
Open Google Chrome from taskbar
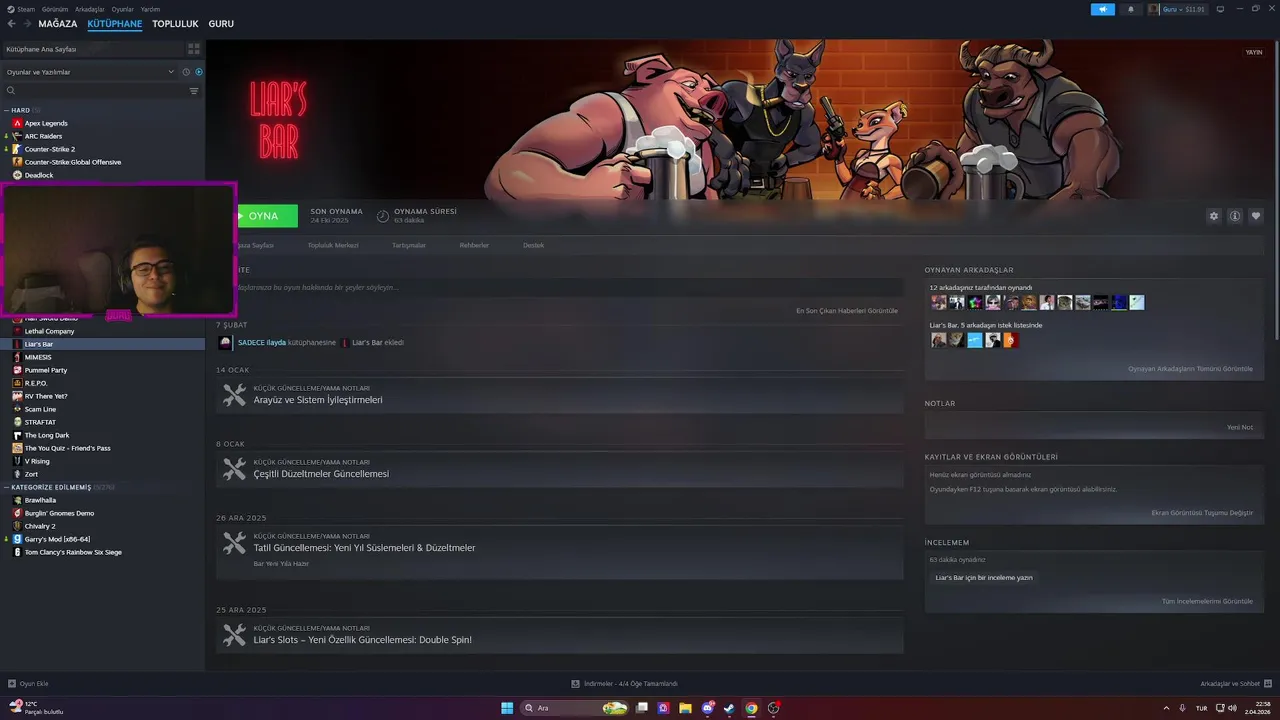[751, 708]
